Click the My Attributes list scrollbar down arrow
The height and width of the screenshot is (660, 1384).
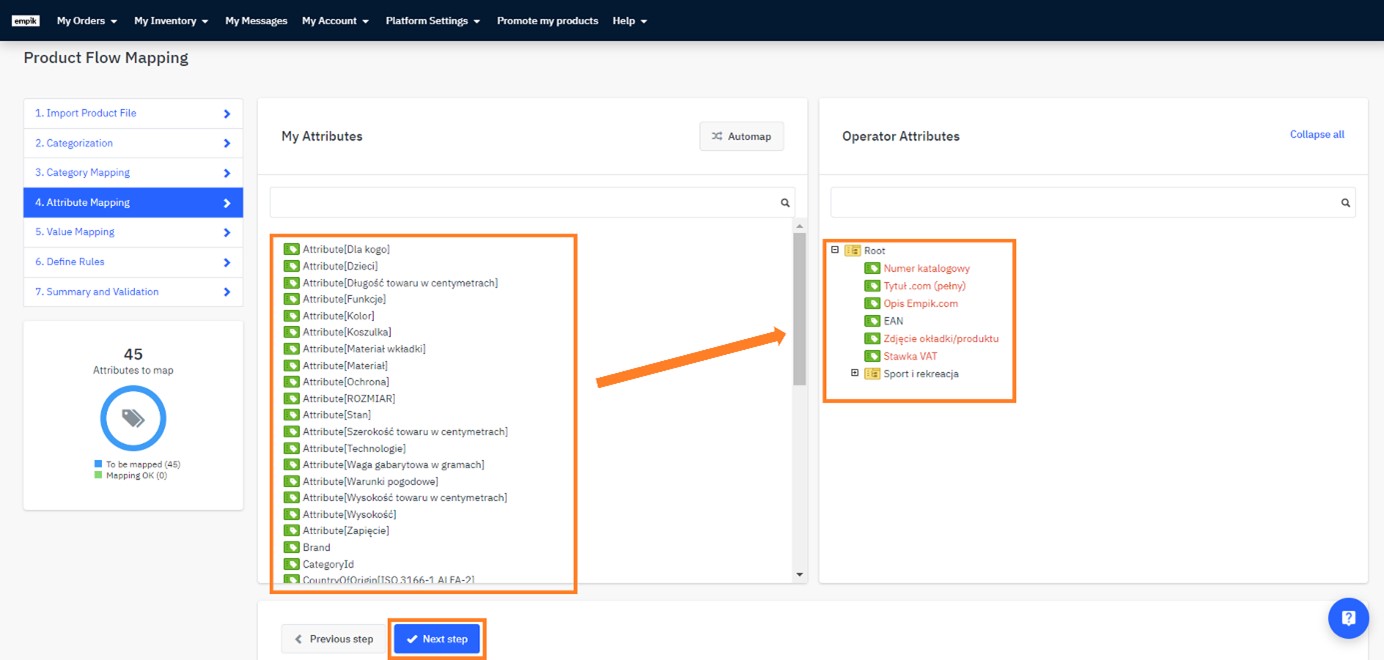(x=799, y=575)
